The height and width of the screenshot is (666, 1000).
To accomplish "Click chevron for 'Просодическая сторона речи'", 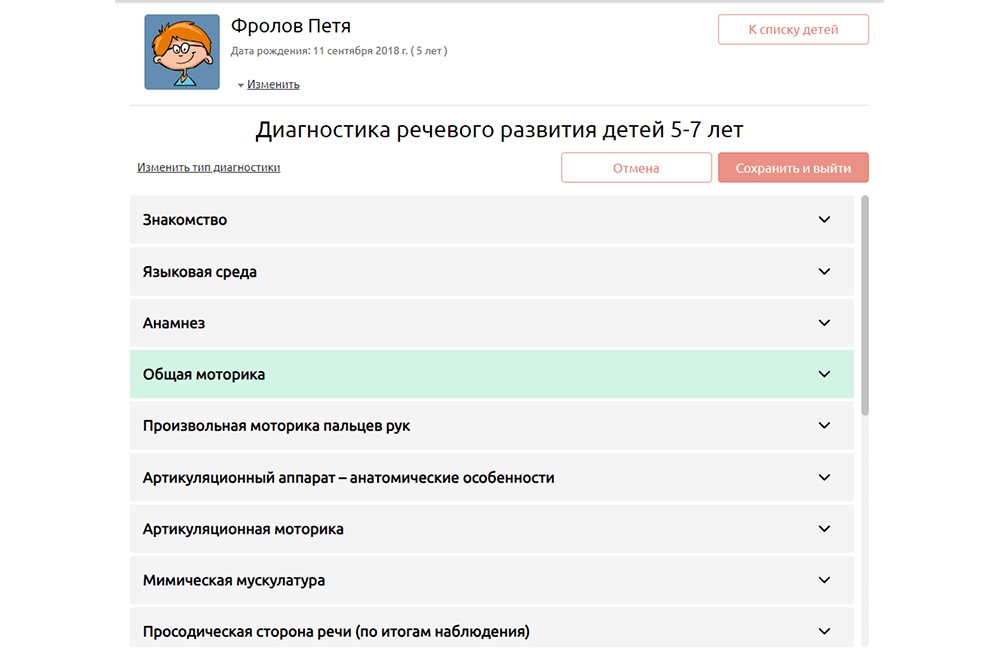I will coord(824,632).
